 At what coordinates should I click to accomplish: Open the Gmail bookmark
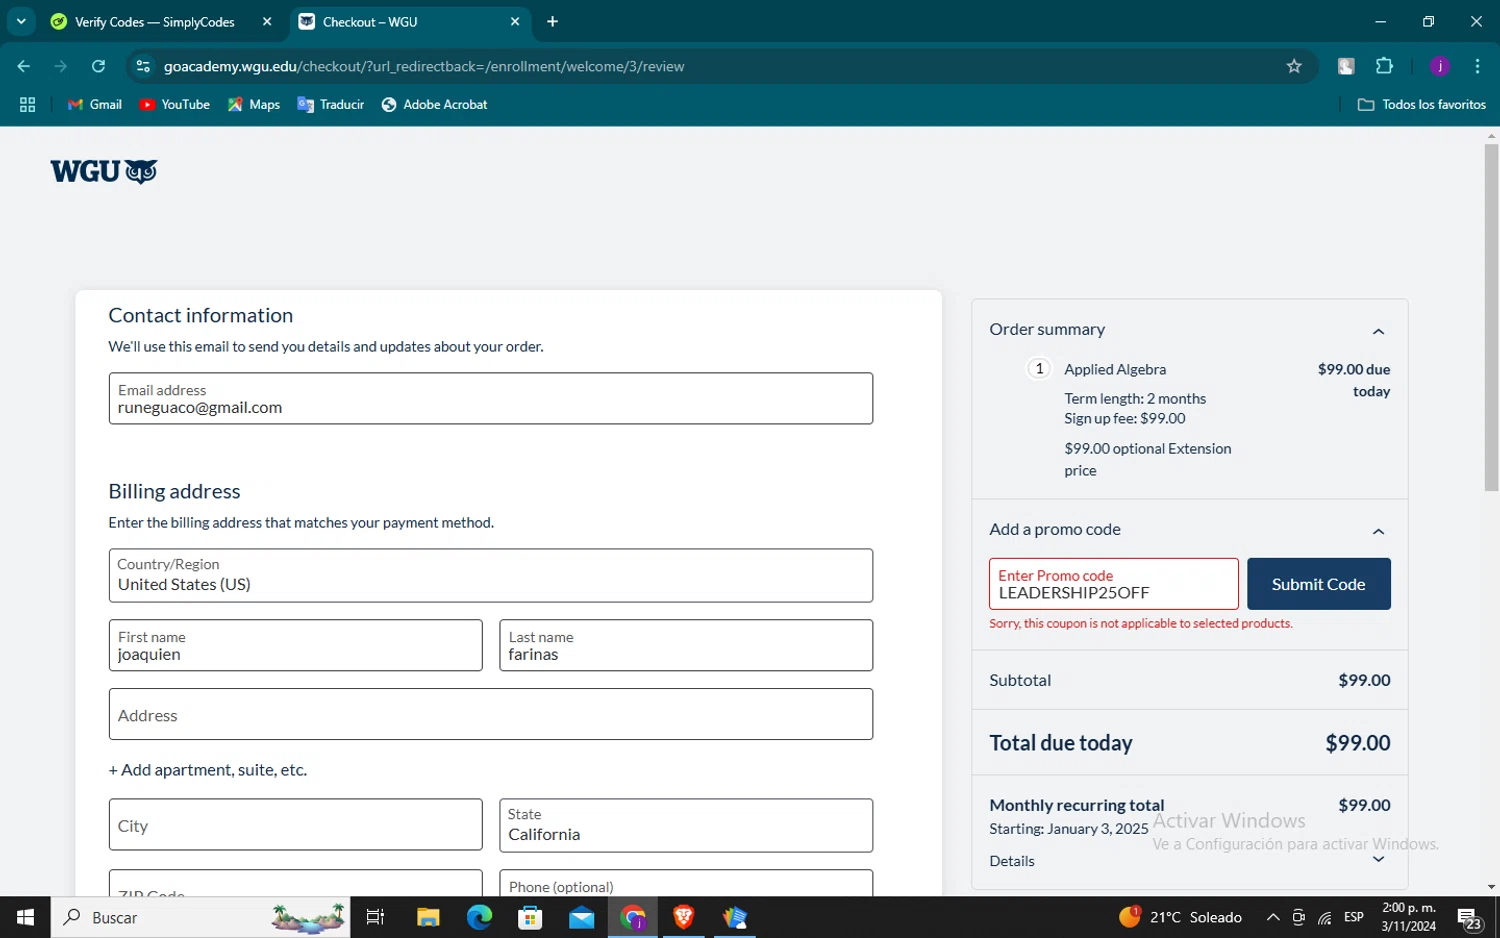click(94, 104)
